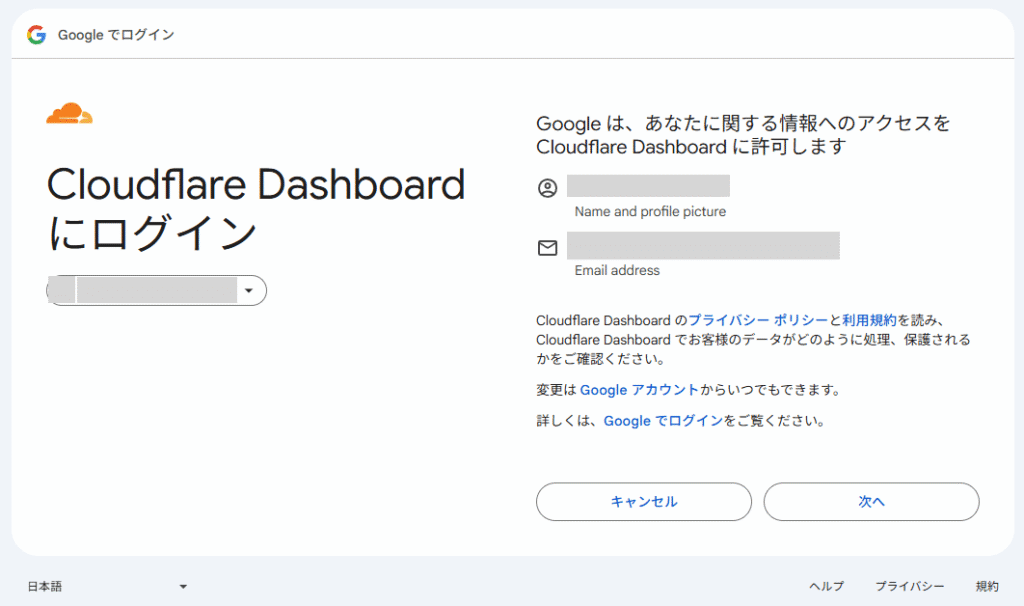Open ヘルプ in the footer
The image size is (1024, 606).
(826, 586)
